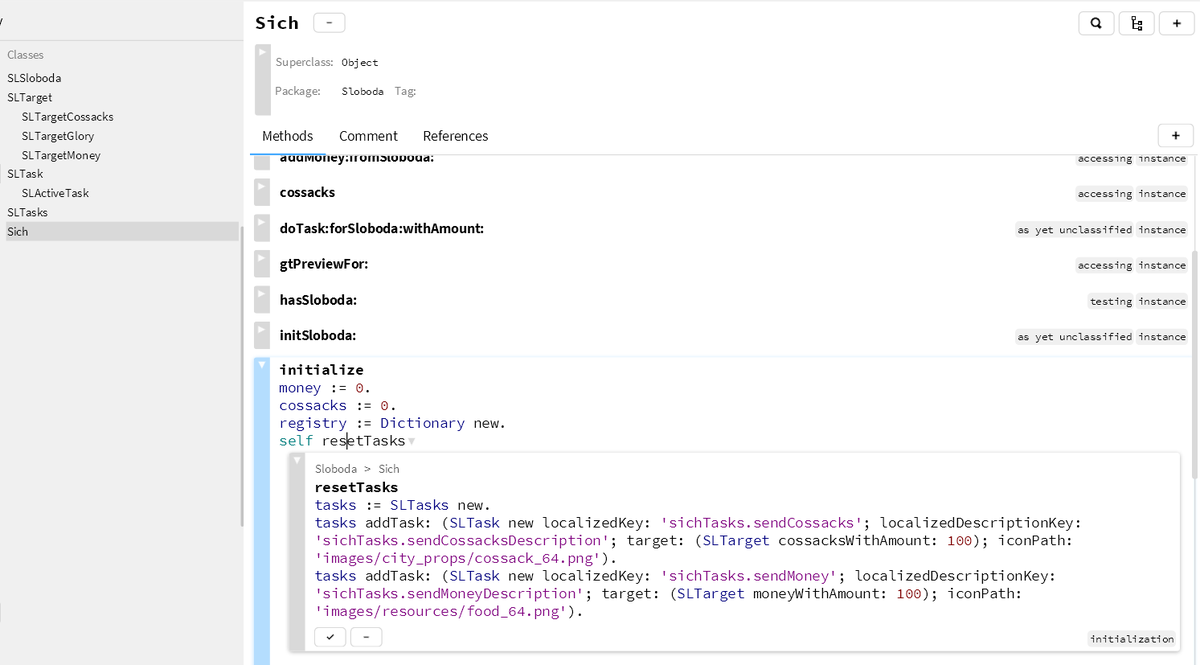Click the minus button next to Sich title
This screenshot has width=1200, height=665.
click(329, 22)
